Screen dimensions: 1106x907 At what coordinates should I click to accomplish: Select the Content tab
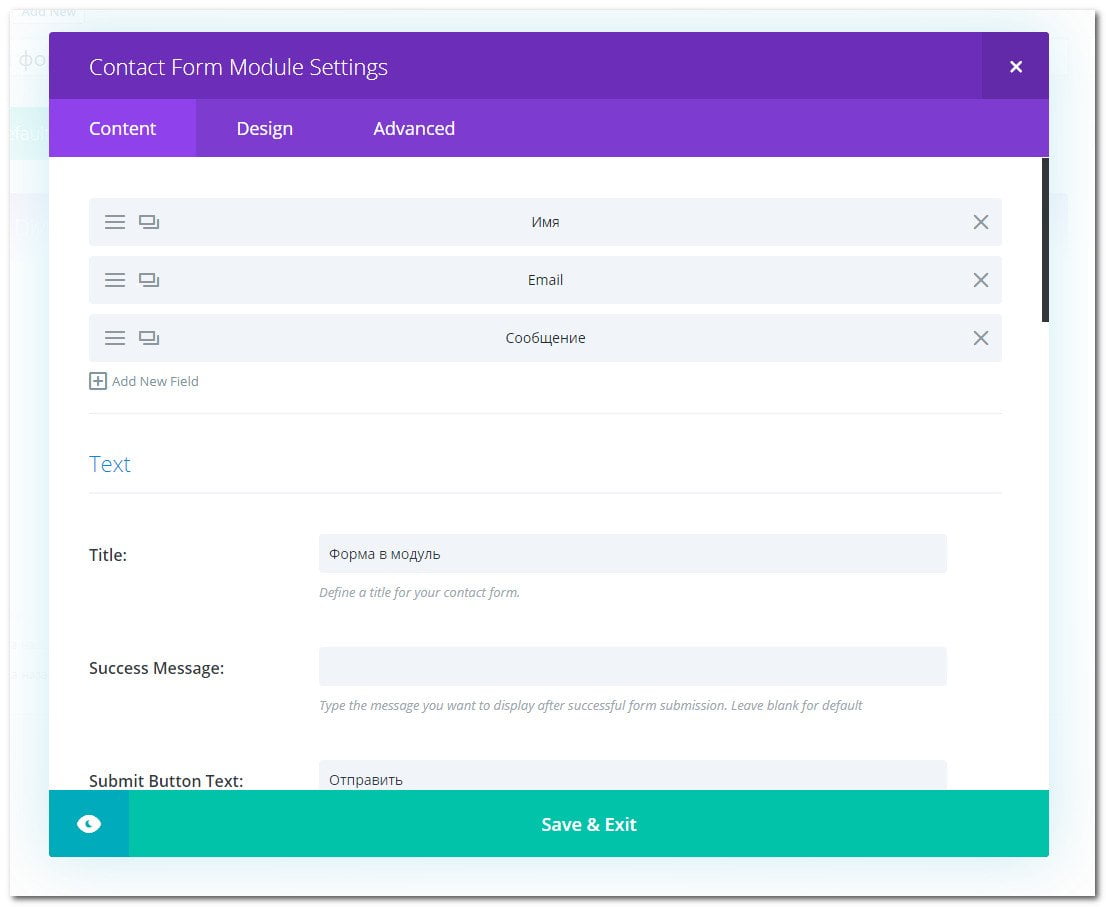[122, 128]
